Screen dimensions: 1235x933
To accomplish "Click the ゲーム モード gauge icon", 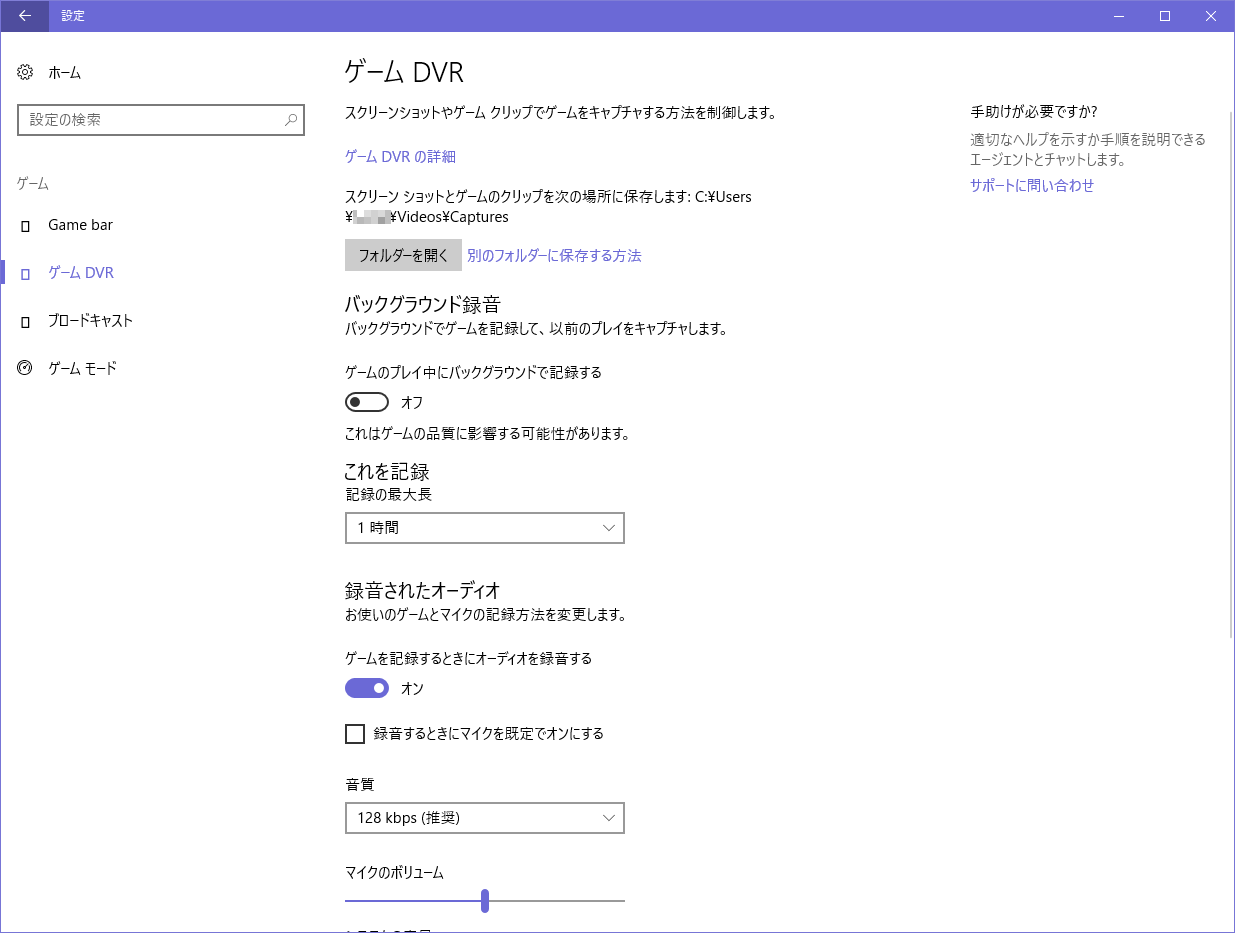I will coord(25,368).
